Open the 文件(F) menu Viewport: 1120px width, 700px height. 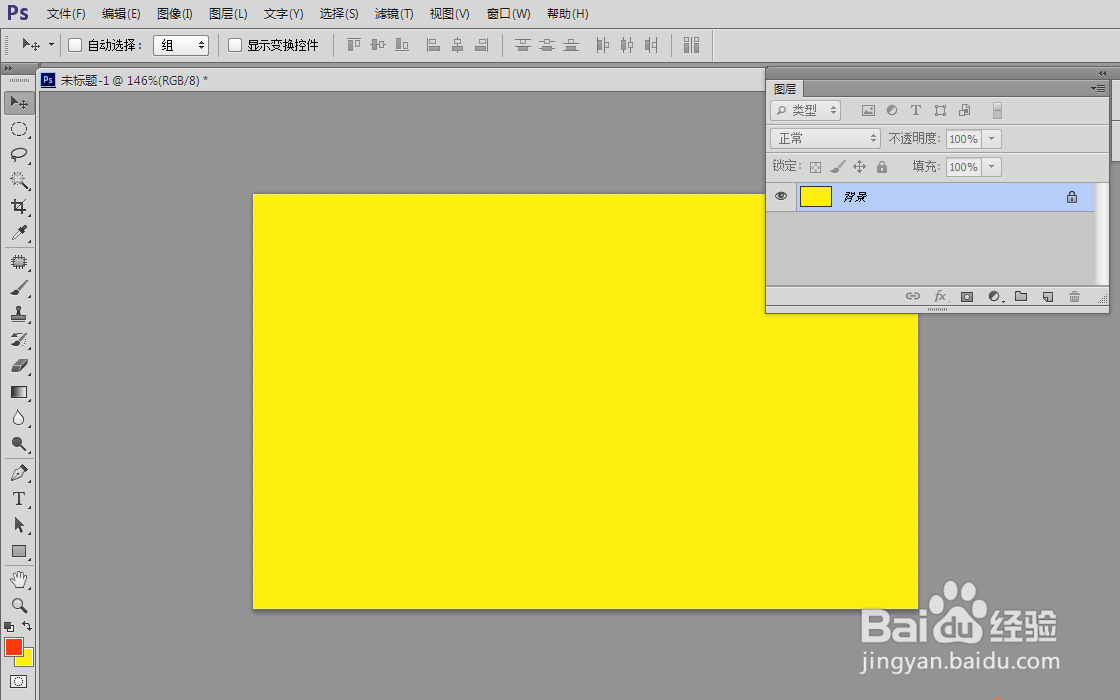(66, 14)
